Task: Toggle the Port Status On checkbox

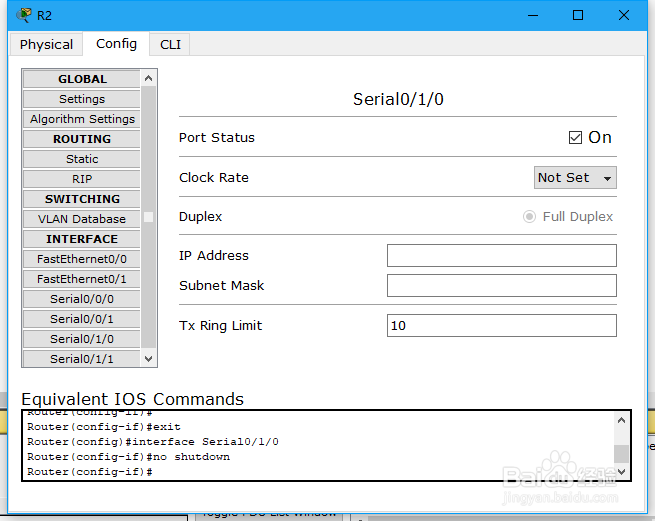Action: click(x=575, y=137)
